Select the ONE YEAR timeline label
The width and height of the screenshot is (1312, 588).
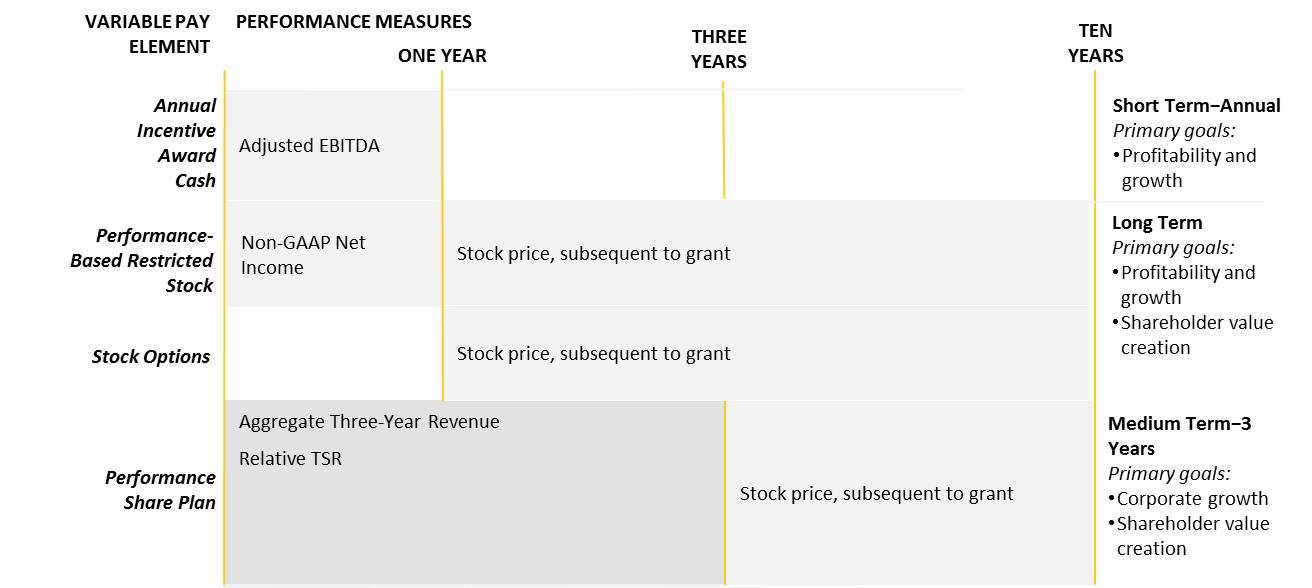click(442, 56)
